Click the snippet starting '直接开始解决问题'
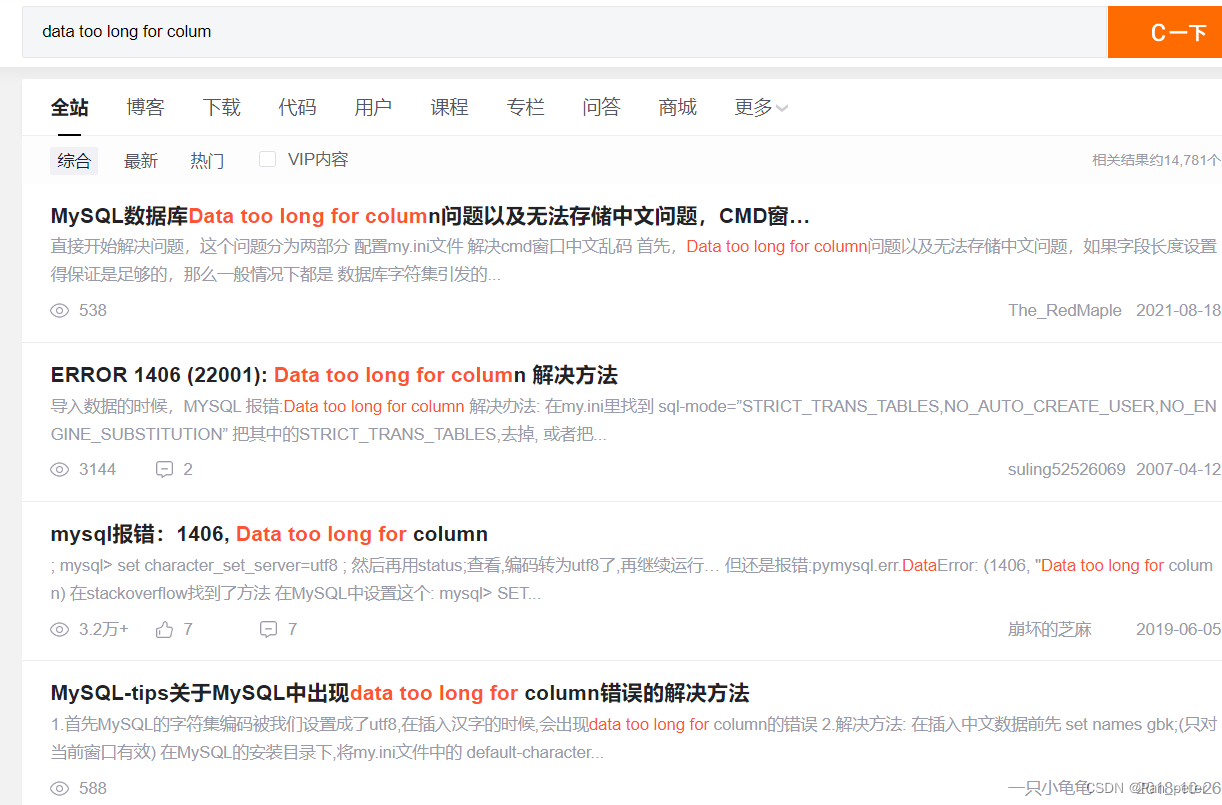 pyautogui.click(x=634, y=260)
